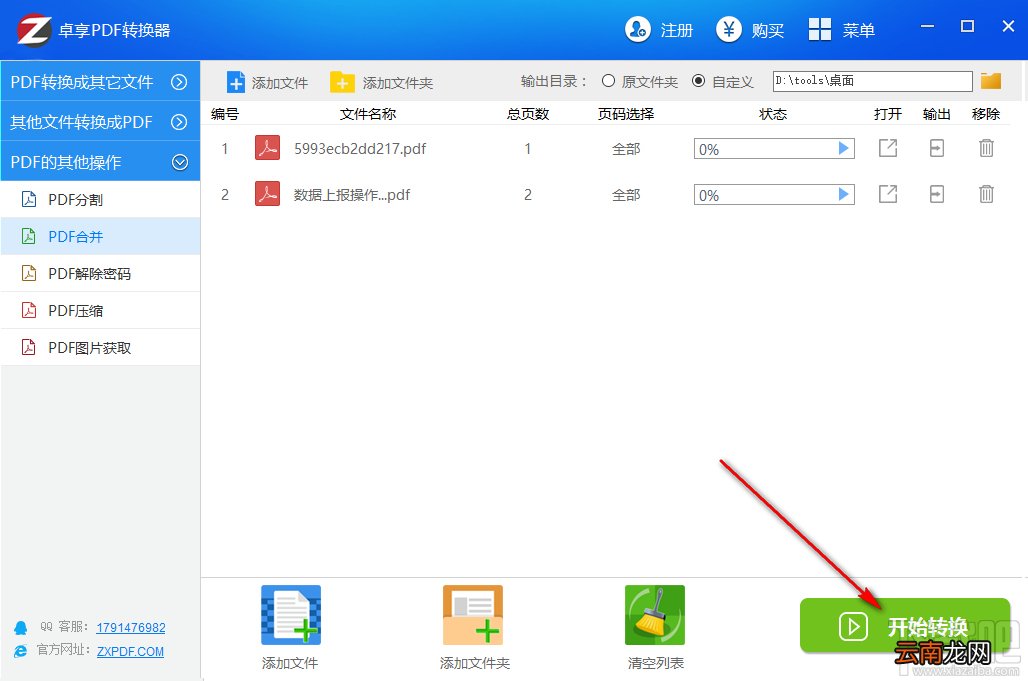Screen dimensions: 1028x681
Task: Collapse the PDF的其他操作 section
Action: (100, 162)
